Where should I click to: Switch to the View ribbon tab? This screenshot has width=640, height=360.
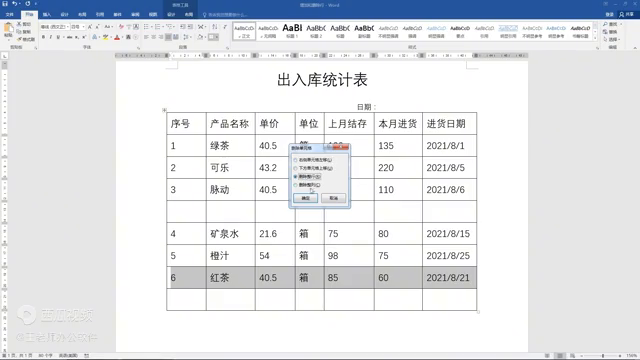153,15
